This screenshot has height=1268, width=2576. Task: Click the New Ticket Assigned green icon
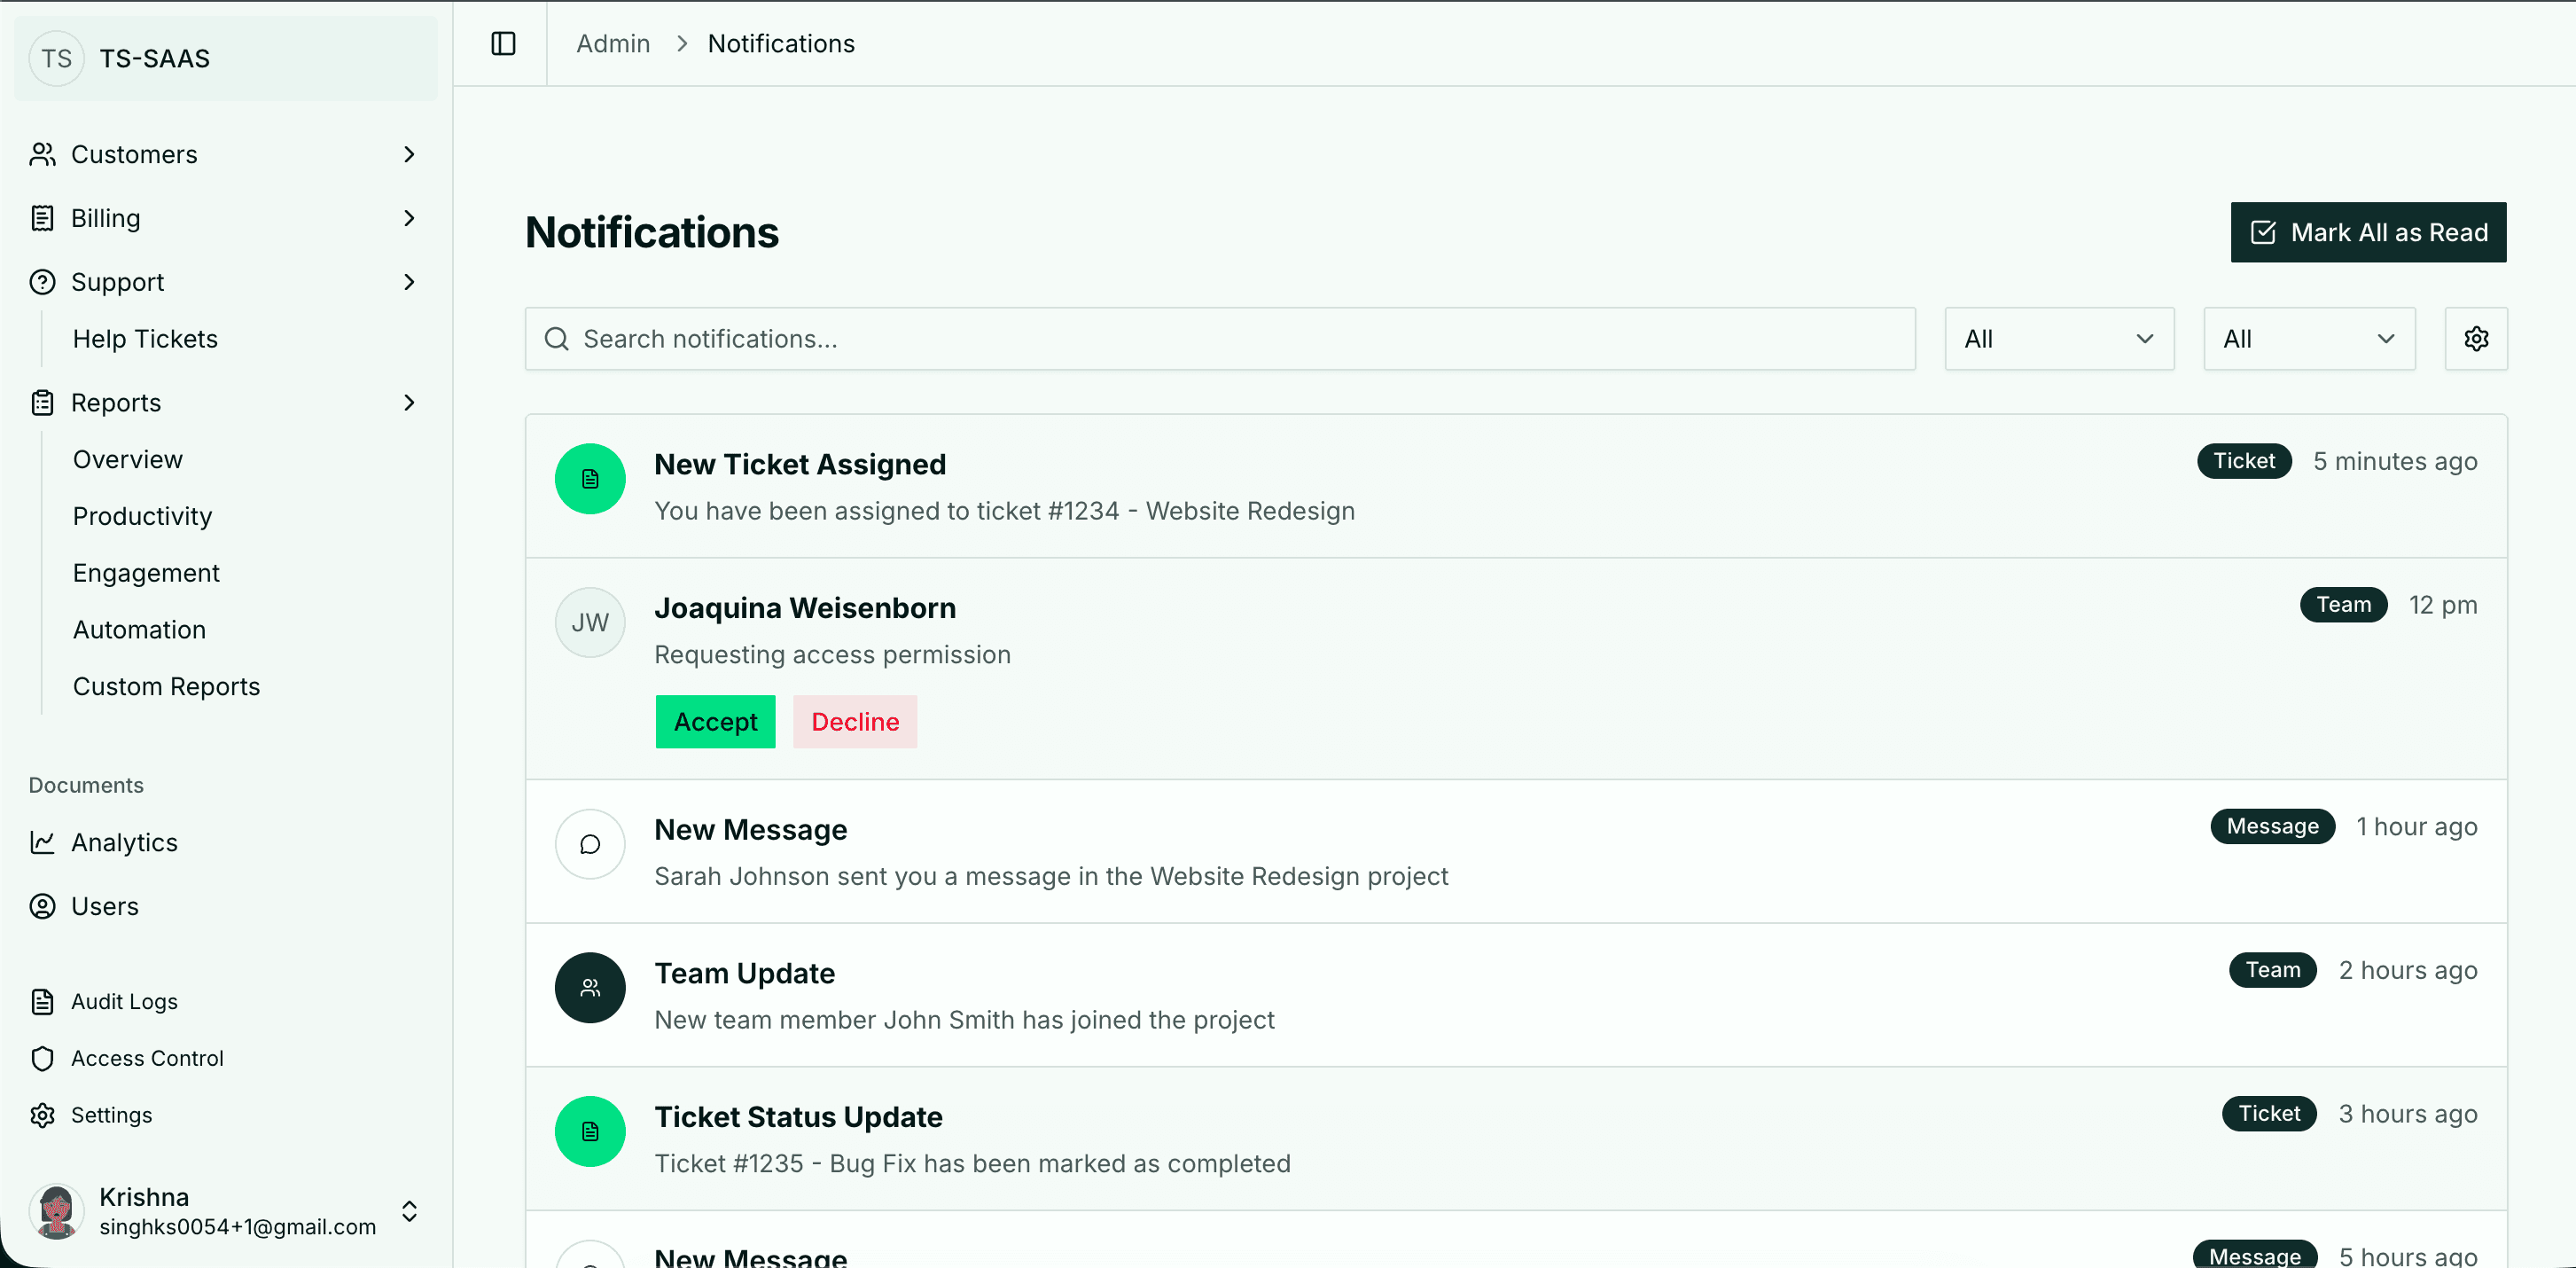pos(590,479)
